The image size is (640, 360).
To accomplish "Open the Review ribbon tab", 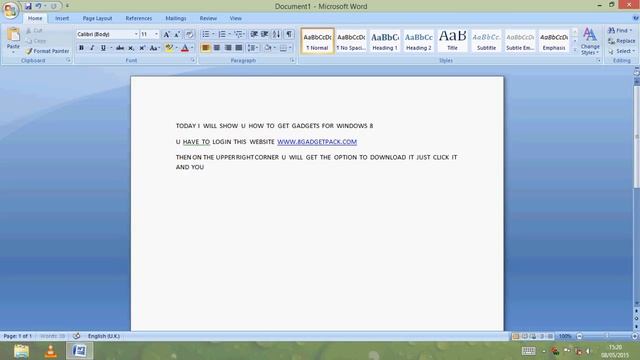I will coord(208,18).
